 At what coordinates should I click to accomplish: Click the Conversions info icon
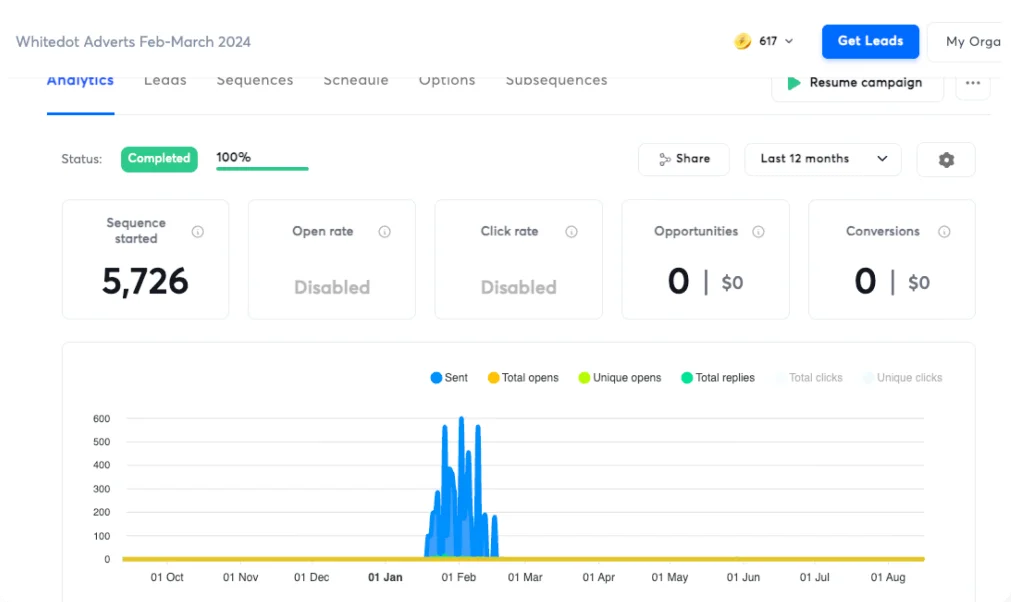click(943, 232)
